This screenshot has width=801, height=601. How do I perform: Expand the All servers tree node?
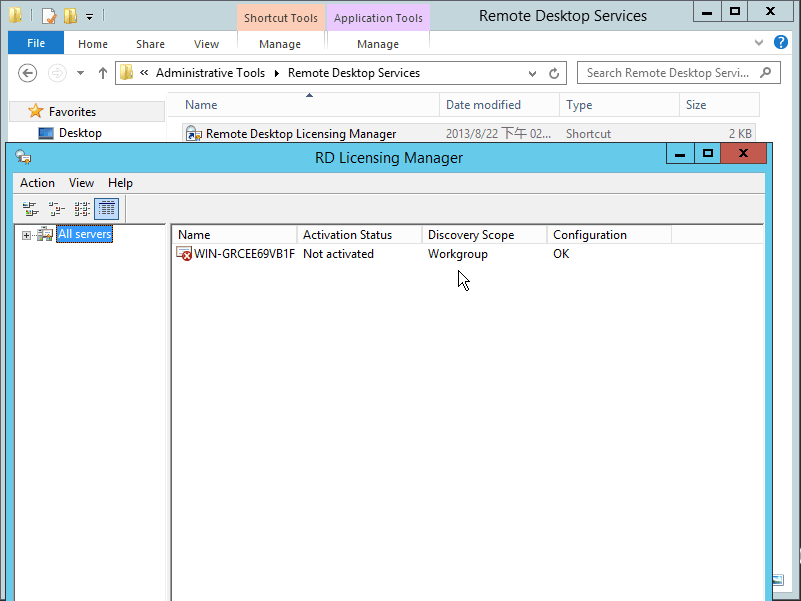27,235
